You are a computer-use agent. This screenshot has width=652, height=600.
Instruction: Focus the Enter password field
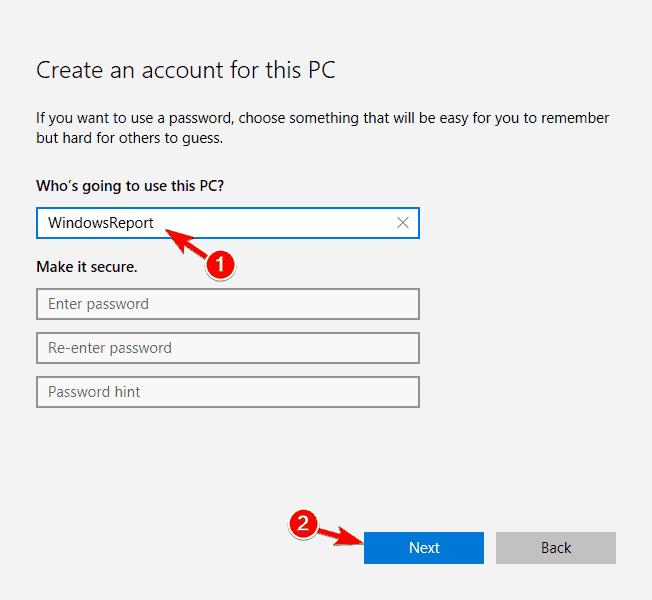(x=227, y=304)
